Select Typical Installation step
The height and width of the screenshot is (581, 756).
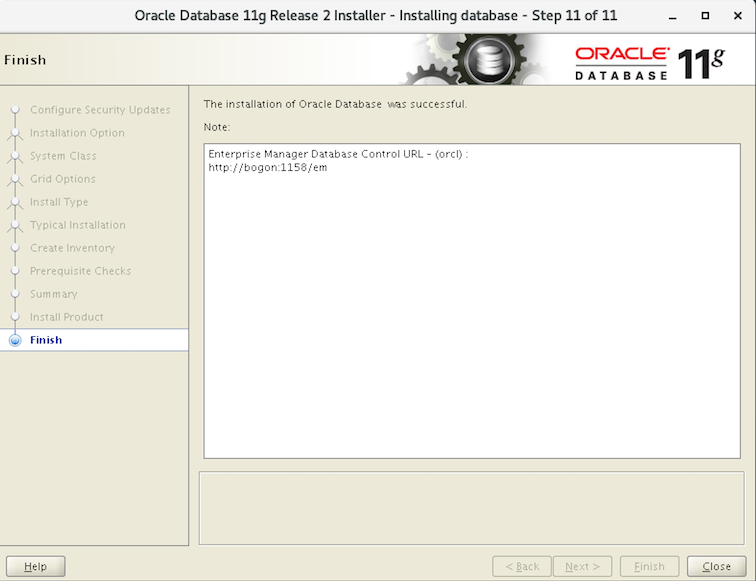click(x=78, y=225)
